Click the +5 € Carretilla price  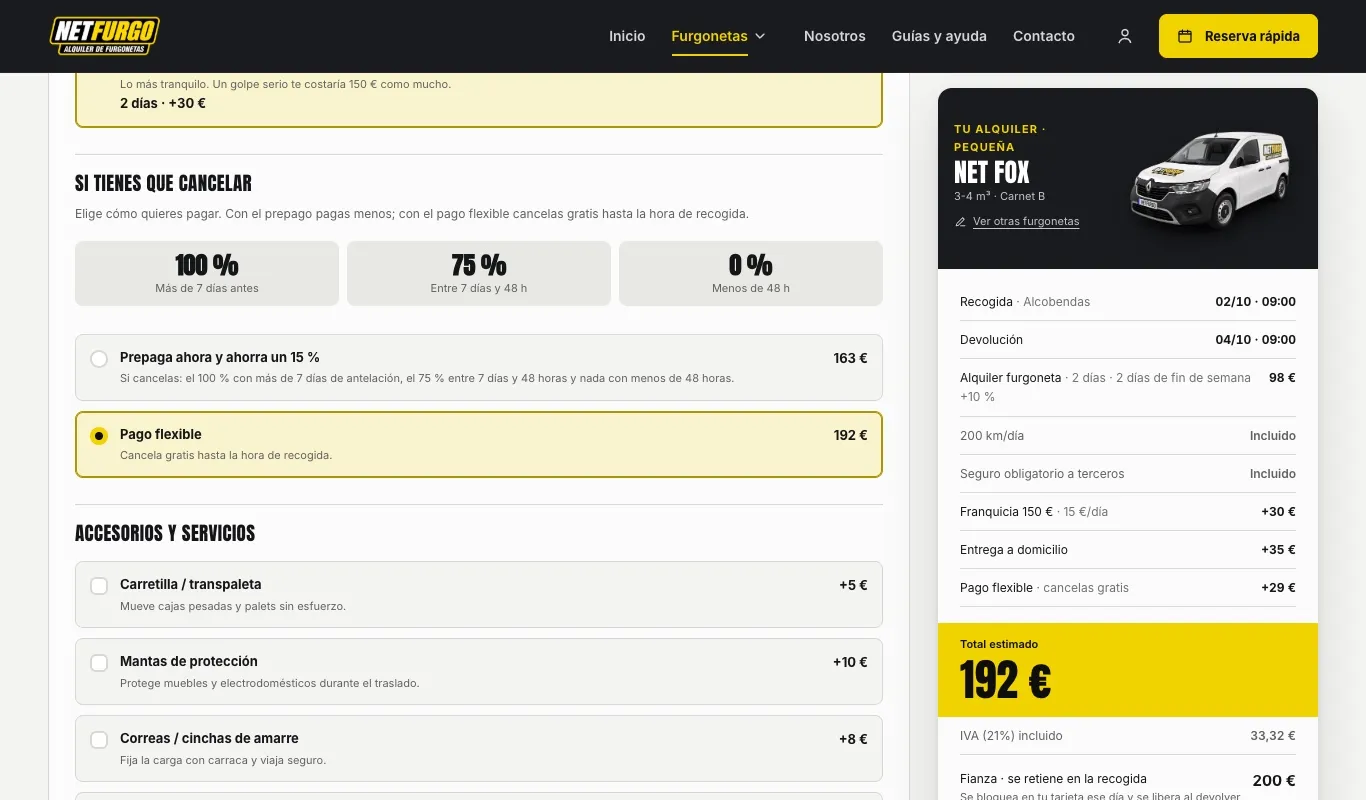(853, 585)
